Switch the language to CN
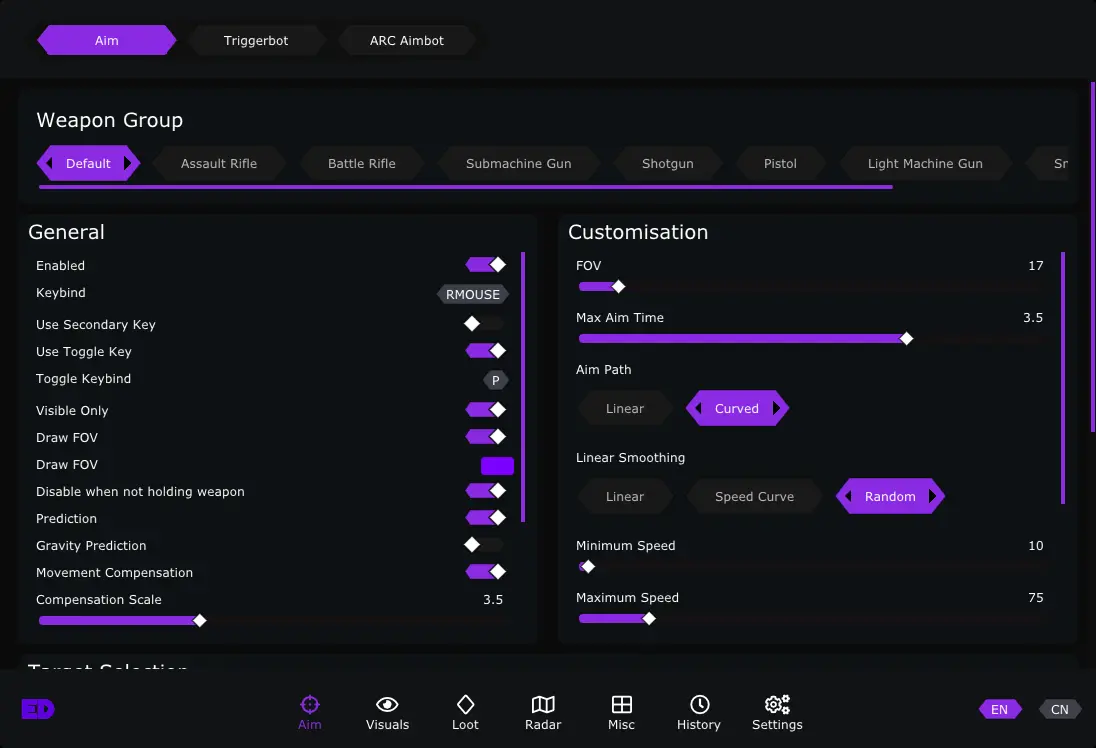Screen dimensions: 1096x748 click(1059, 710)
